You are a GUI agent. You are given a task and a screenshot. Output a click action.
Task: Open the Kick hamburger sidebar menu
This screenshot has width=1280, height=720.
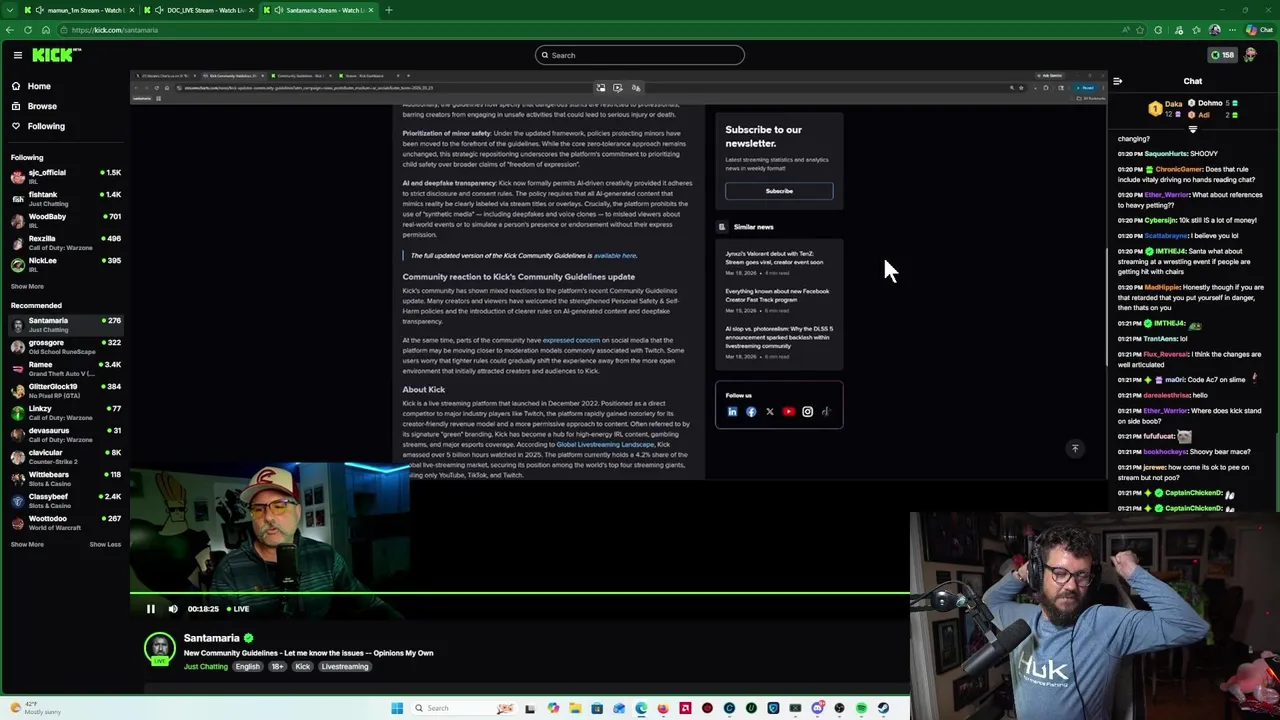coord(17,55)
